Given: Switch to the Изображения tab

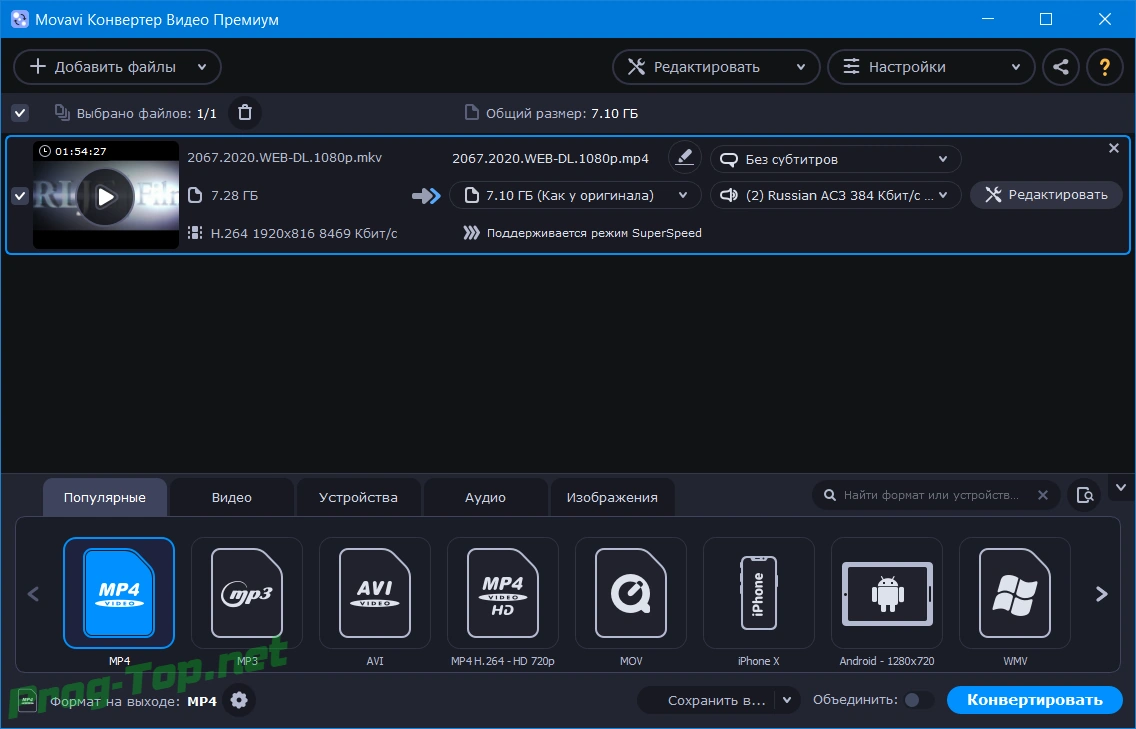Looking at the screenshot, I should pyautogui.click(x=612, y=497).
